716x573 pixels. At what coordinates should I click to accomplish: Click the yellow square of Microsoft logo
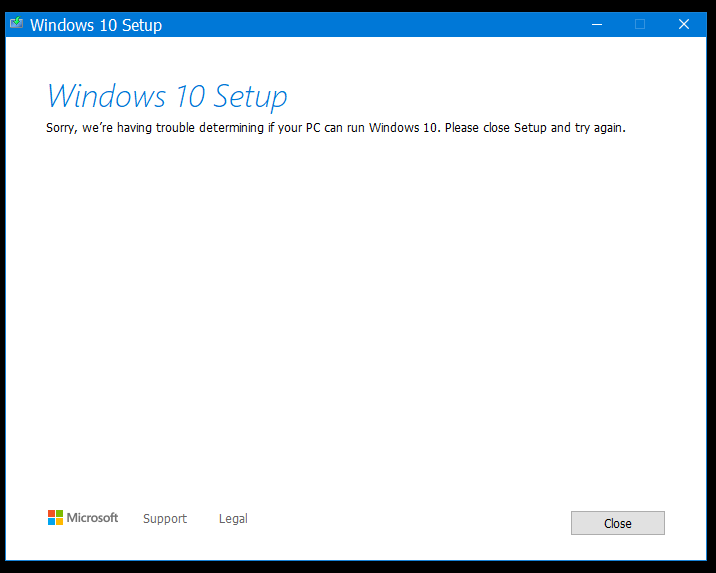coord(59,522)
